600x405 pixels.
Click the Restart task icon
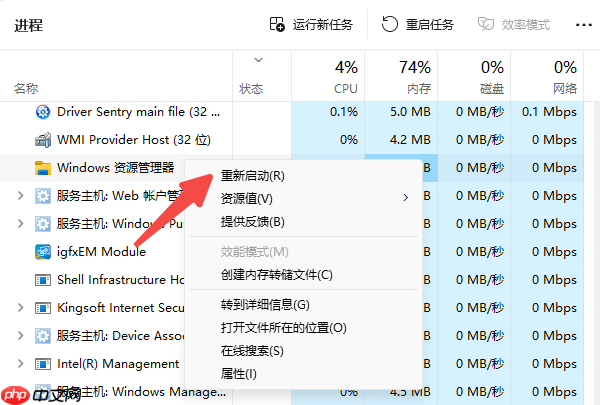pyautogui.click(x=387, y=24)
